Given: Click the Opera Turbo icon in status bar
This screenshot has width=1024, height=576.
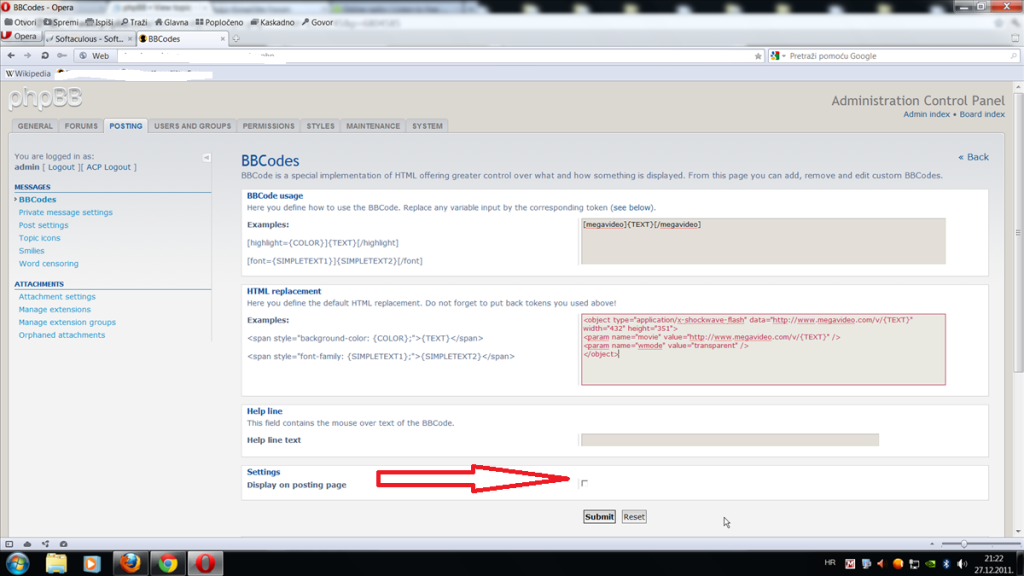Looking at the screenshot, I should [x=63, y=543].
